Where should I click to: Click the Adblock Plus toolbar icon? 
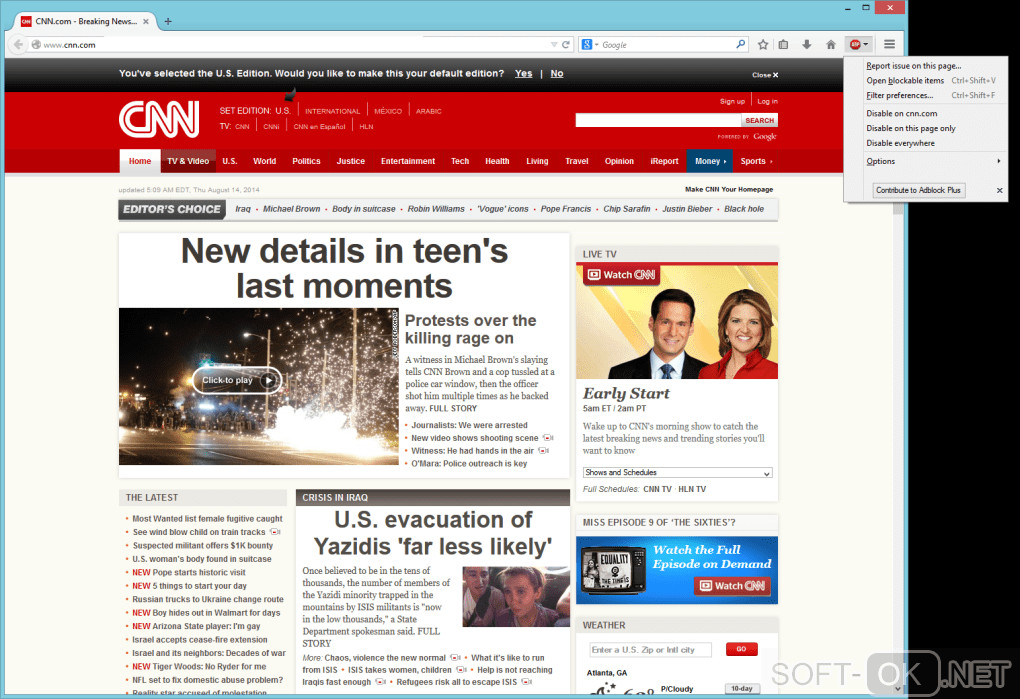tap(855, 44)
